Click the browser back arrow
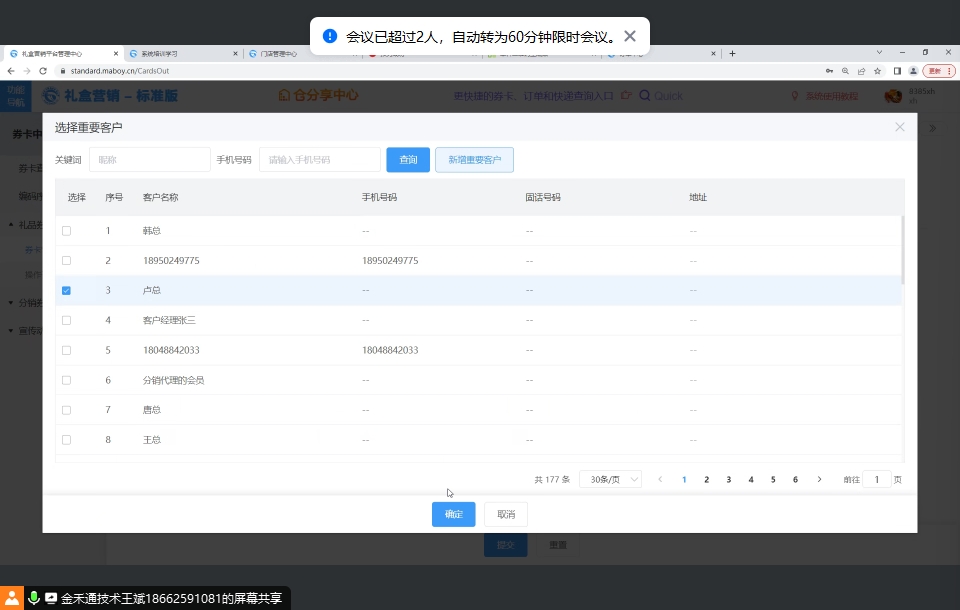 pos(11,71)
